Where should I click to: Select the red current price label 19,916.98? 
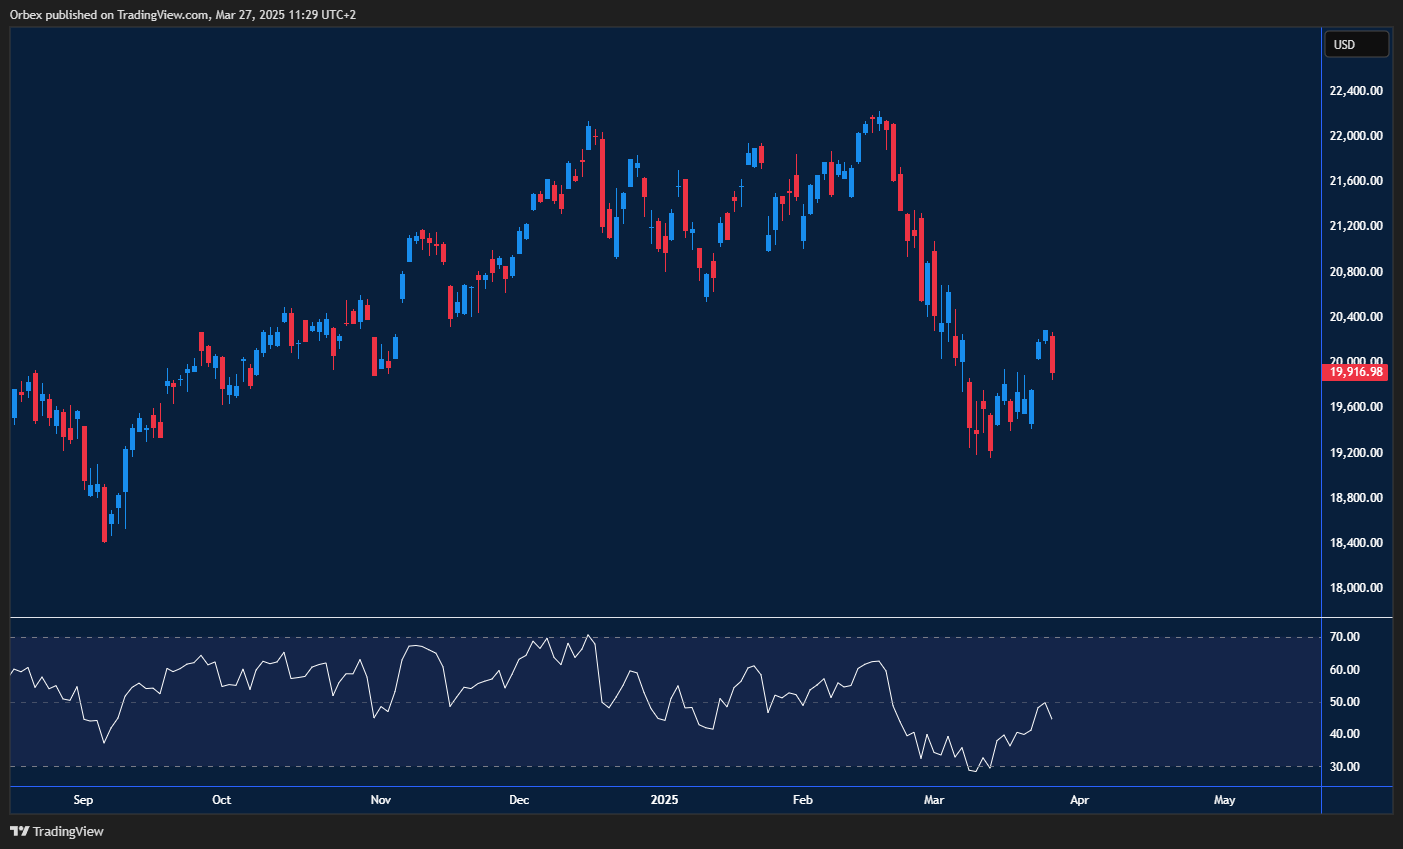tap(1355, 371)
